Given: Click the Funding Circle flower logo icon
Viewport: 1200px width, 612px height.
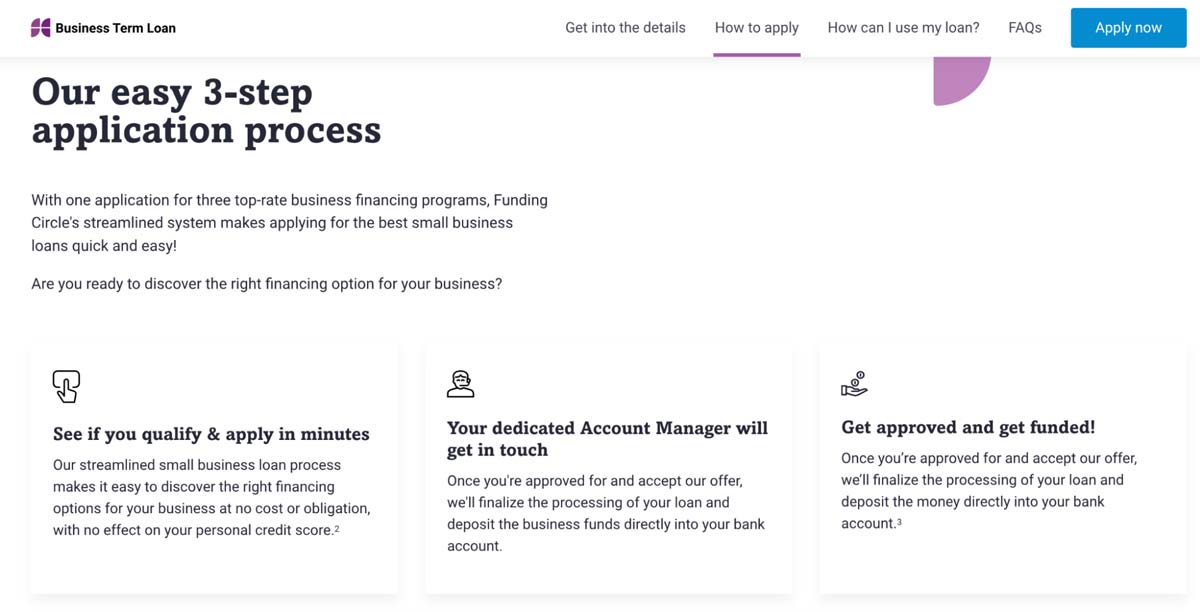Looking at the screenshot, I should pos(40,27).
